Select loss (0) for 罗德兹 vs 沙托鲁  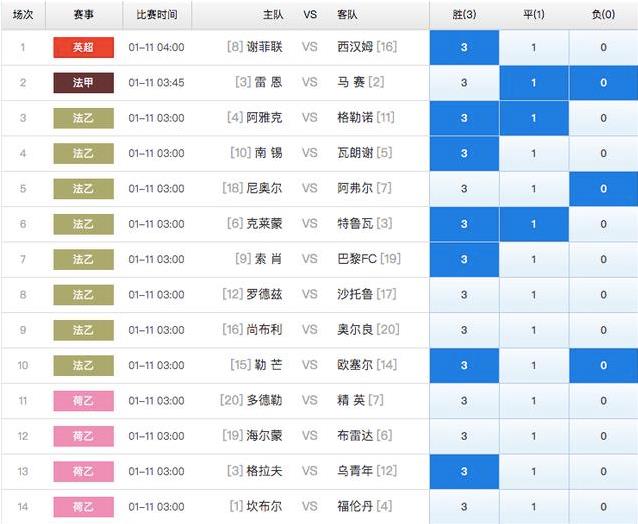pyautogui.click(x=603, y=295)
